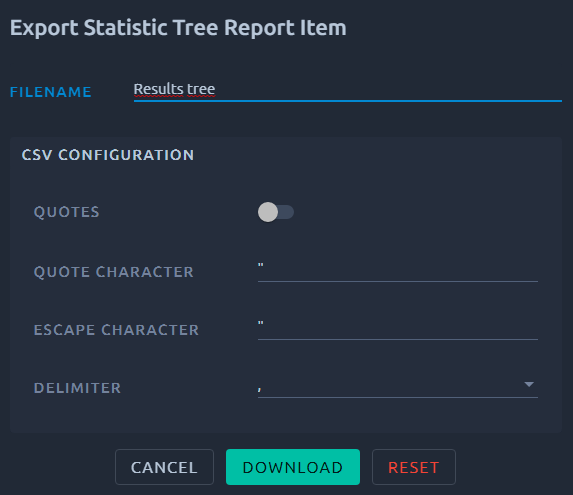Screen dimensions: 573x495
Task: Click the double-quote value under Quote Character
Action: coord(261,264)
